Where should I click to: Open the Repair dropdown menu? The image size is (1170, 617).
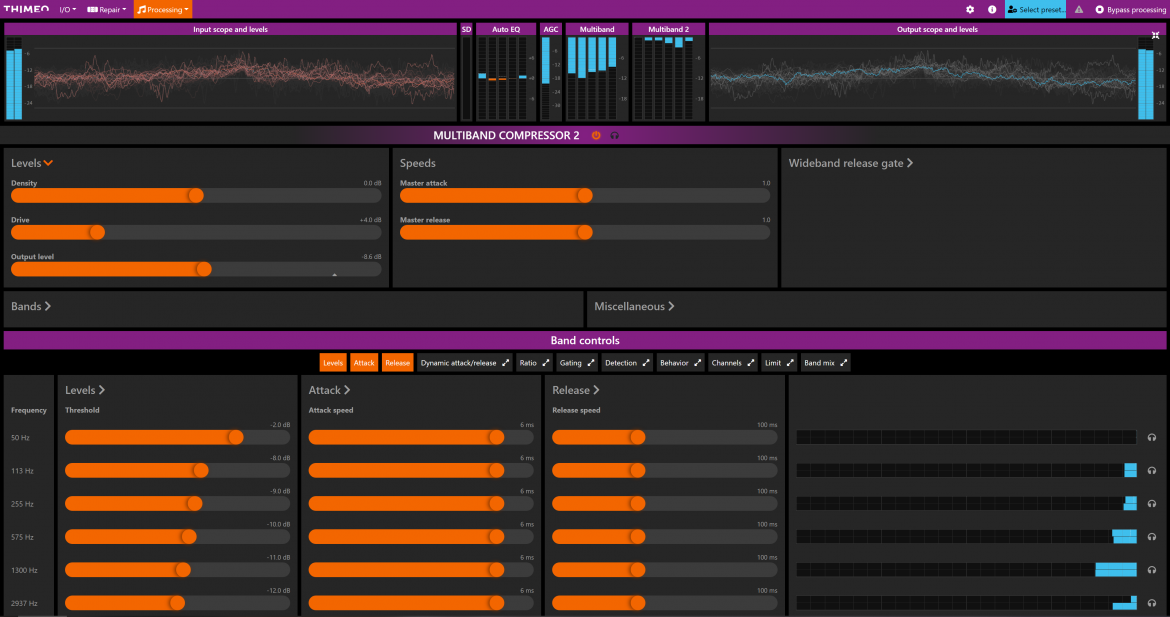point(107,9)
